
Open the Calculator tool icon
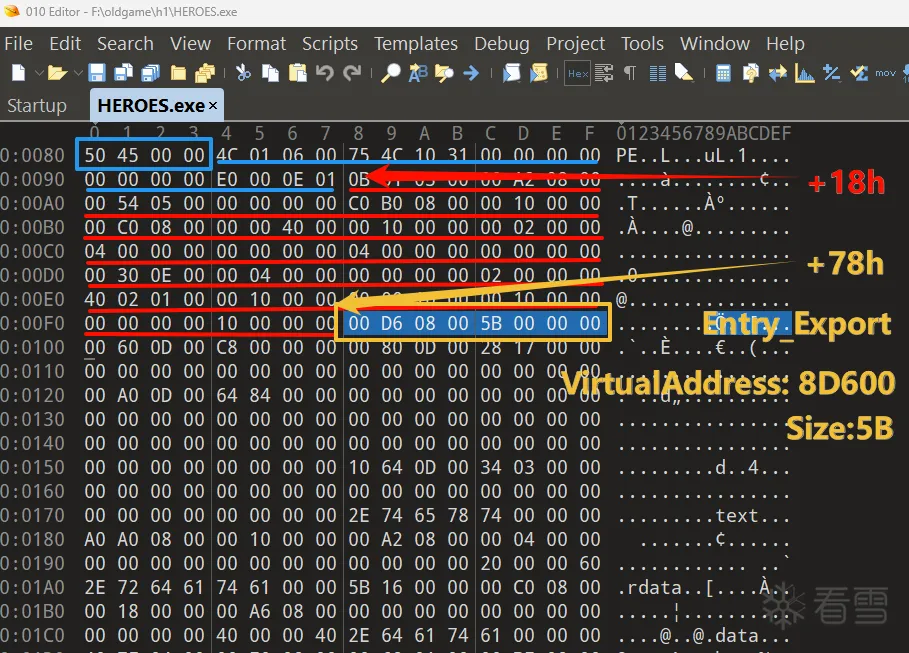point(723,73)
